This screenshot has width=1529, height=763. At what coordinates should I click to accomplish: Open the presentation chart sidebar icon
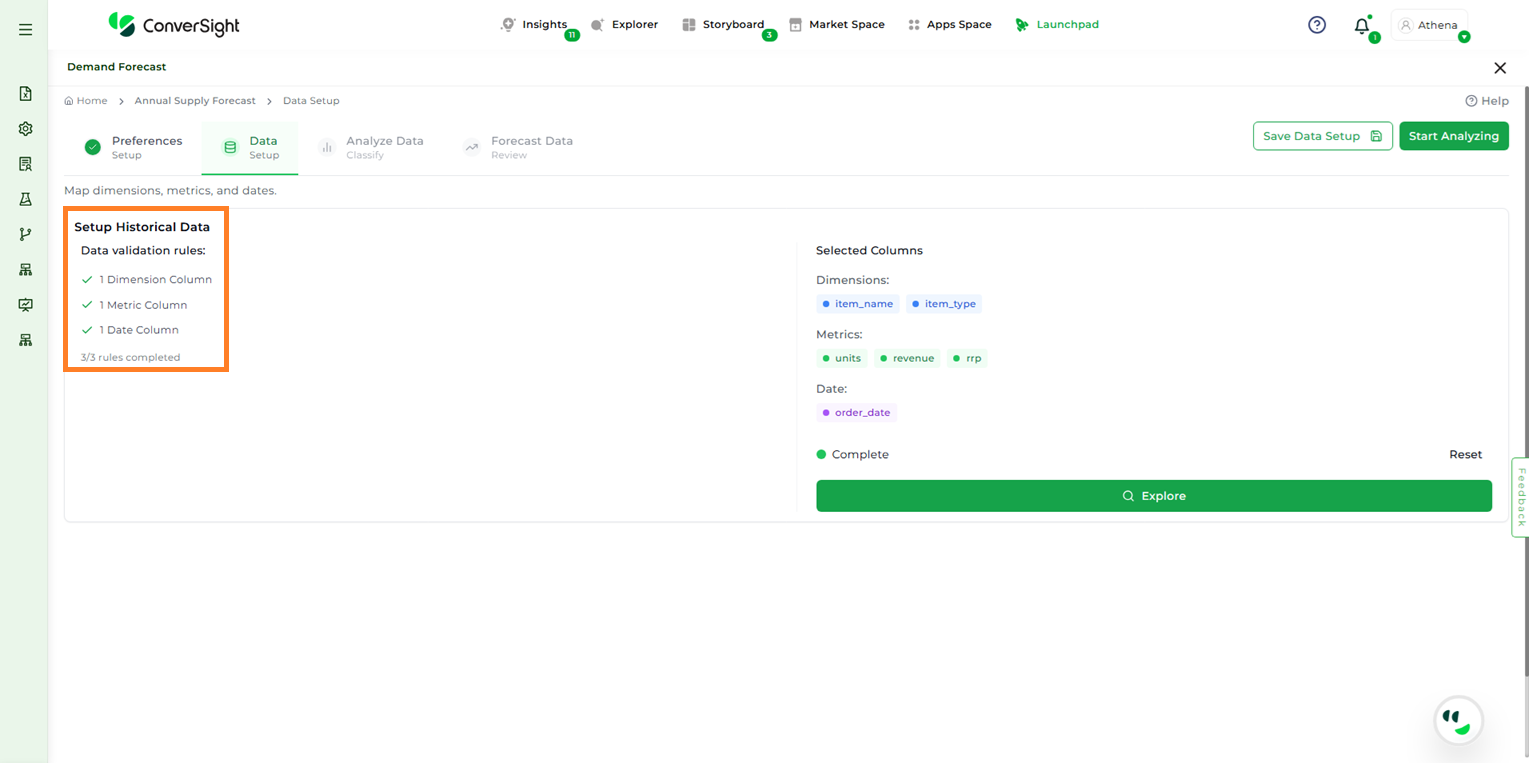click(26, 305)
